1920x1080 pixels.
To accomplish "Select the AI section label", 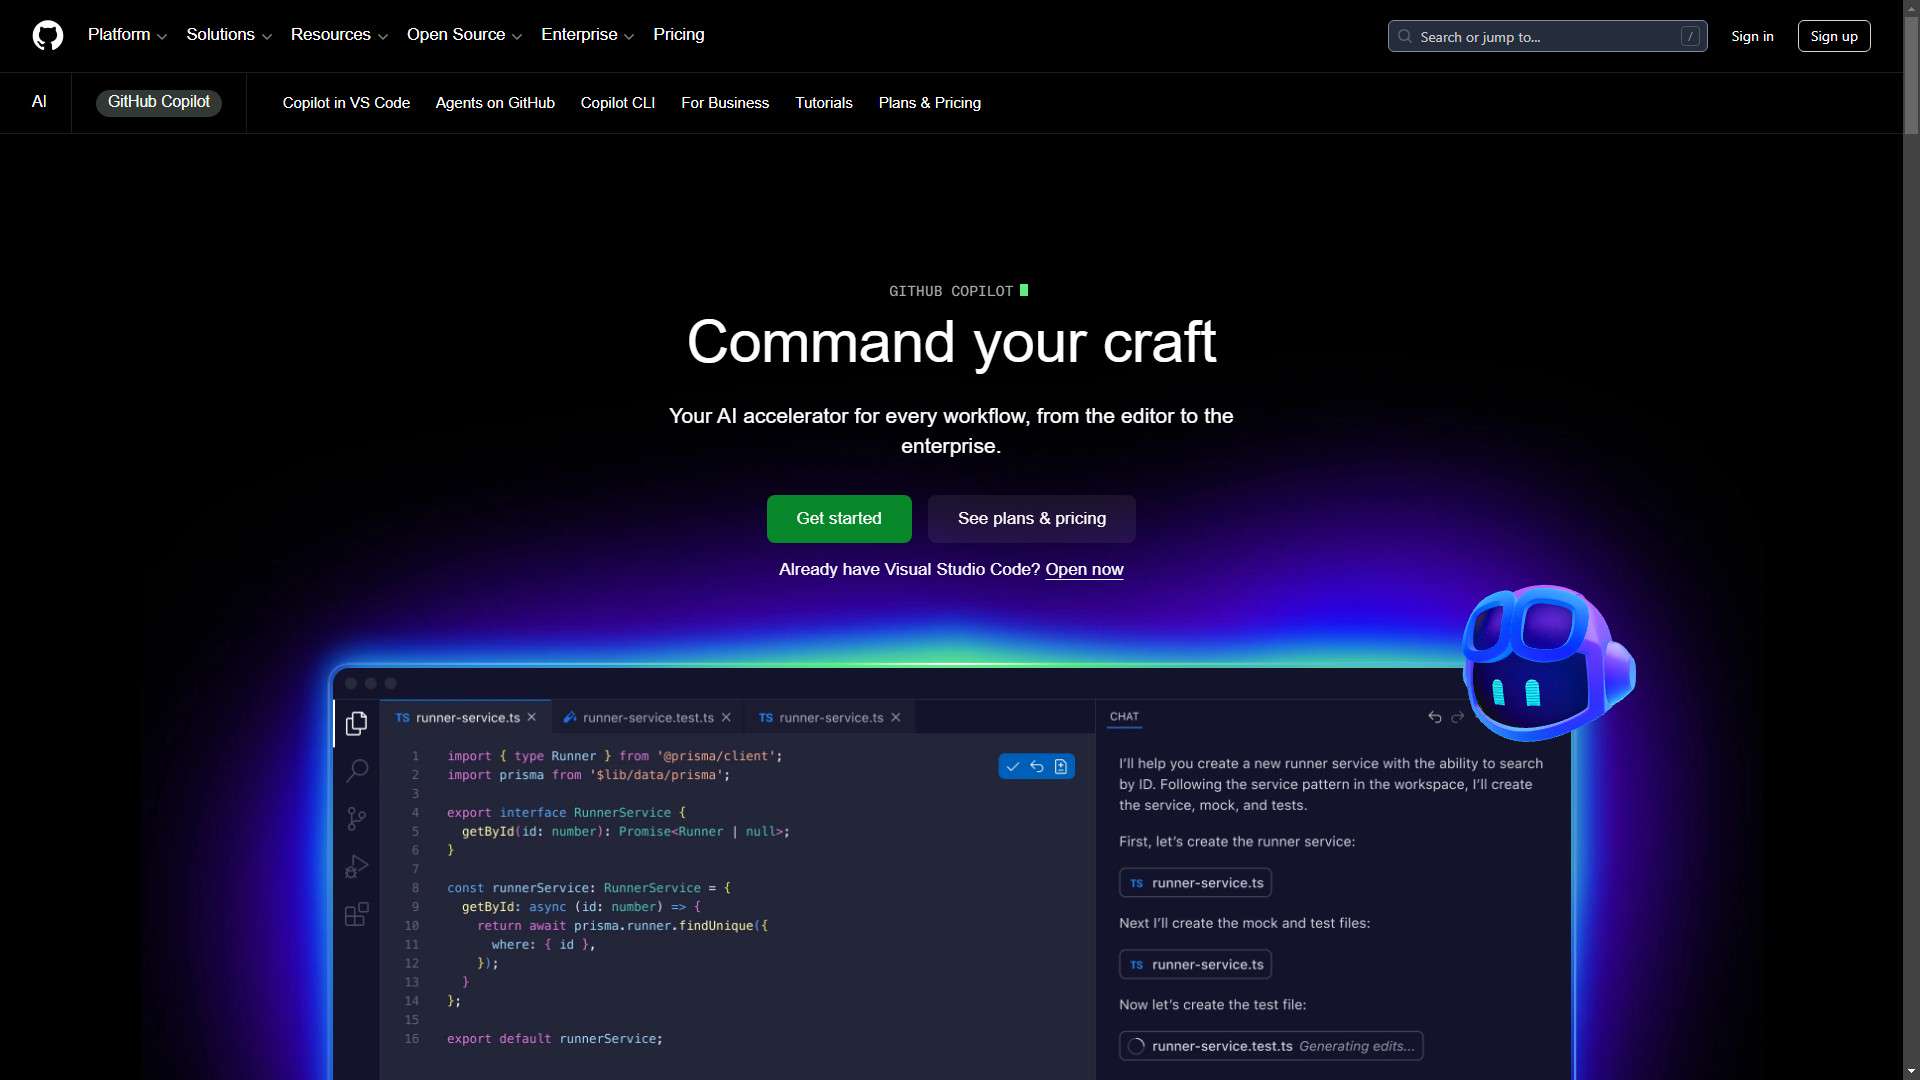I will pyautogui.click(x=39, y=102).
